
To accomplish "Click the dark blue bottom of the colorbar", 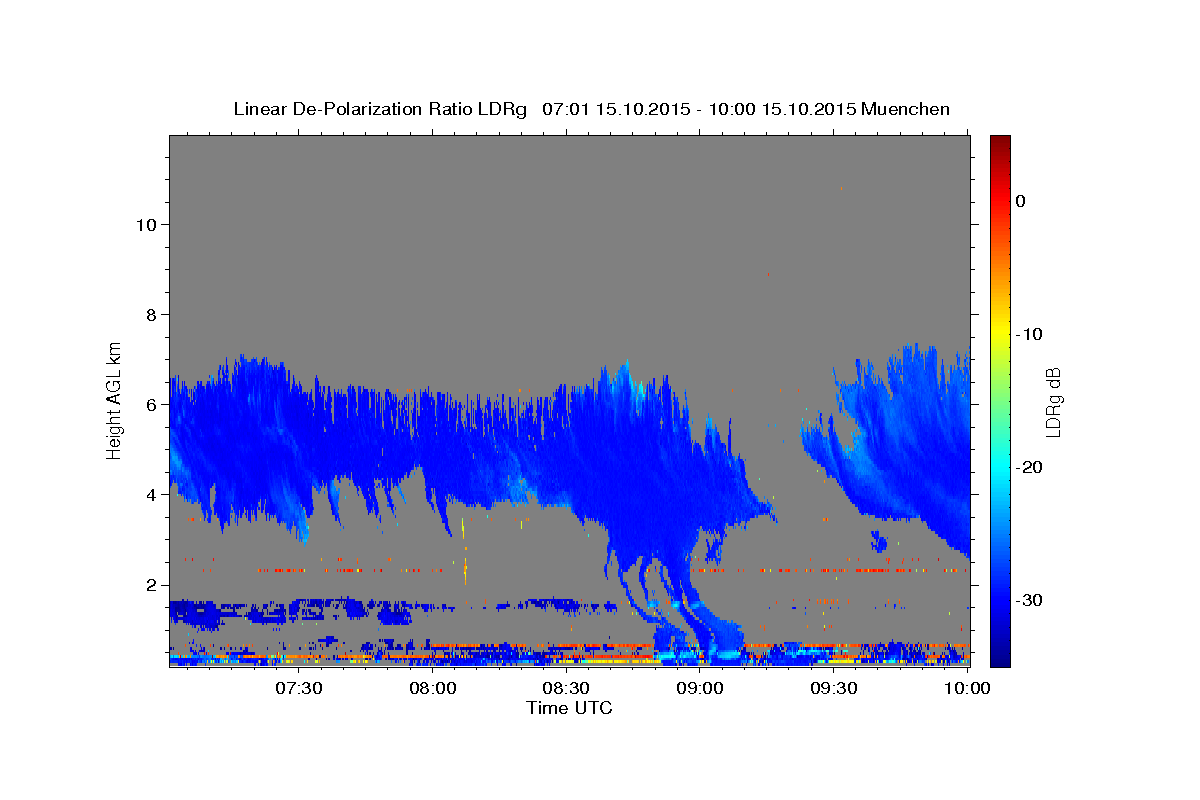I will pos(1000,650).
